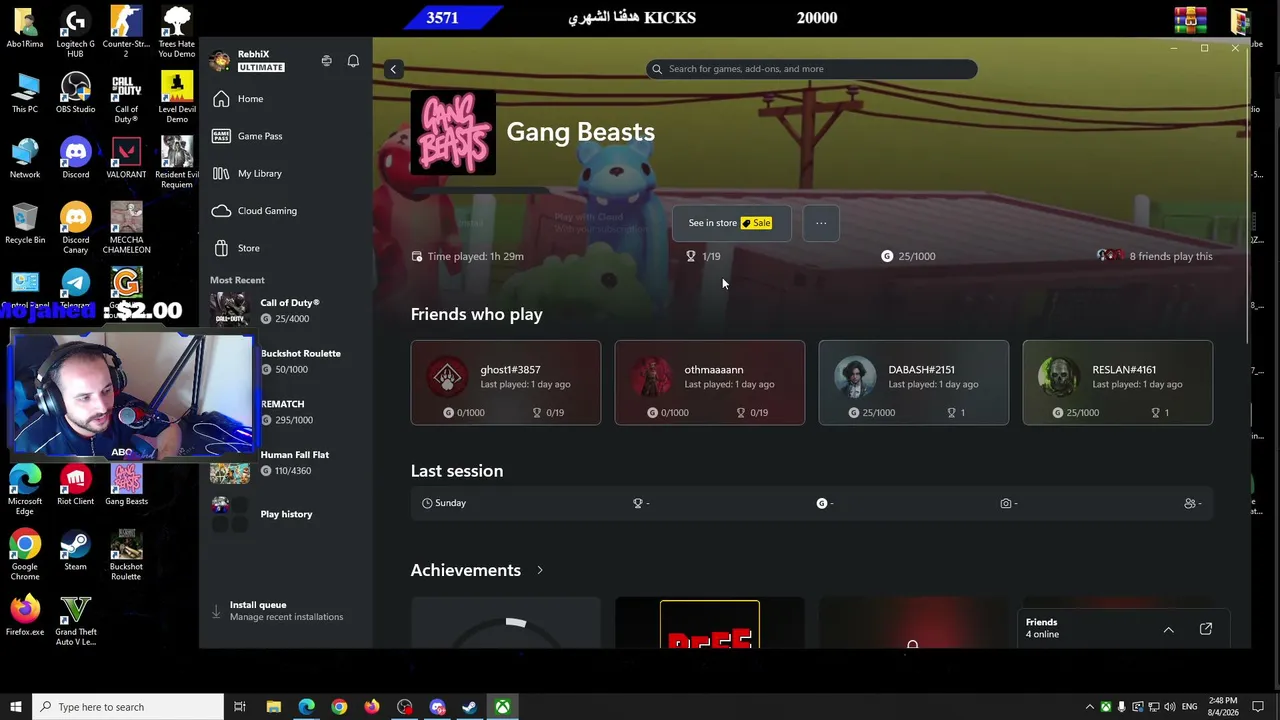The image size is (1280, 720).
Task: Select Cloud Gaming in the sidebar
Action: click(285, 211)
